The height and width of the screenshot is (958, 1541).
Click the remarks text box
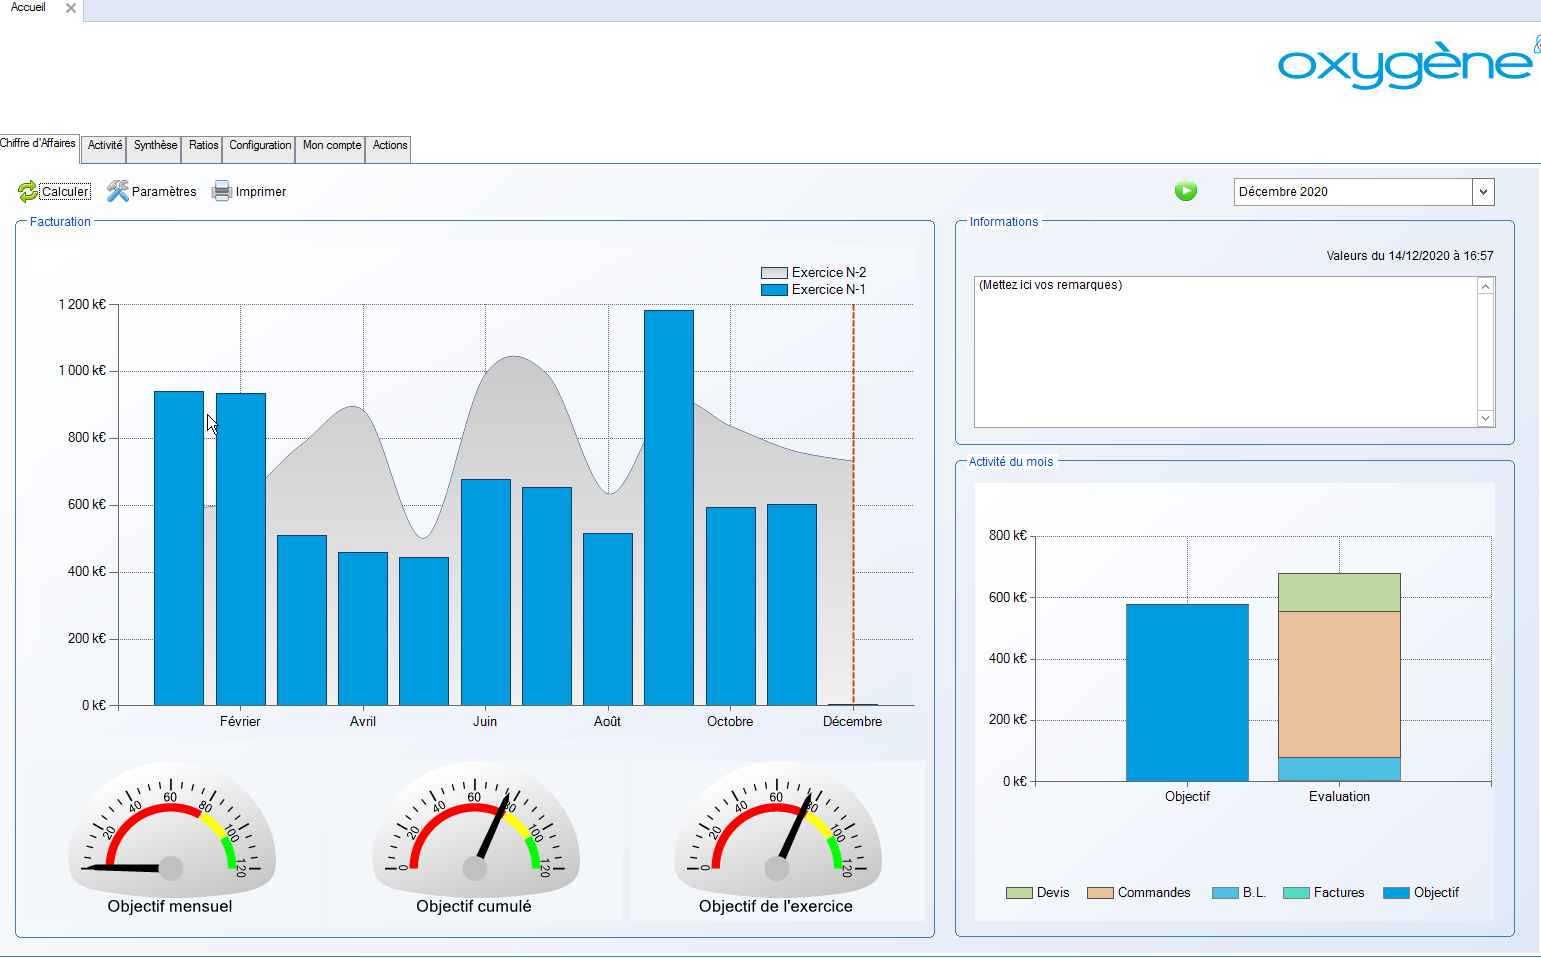pos(1225,351)
